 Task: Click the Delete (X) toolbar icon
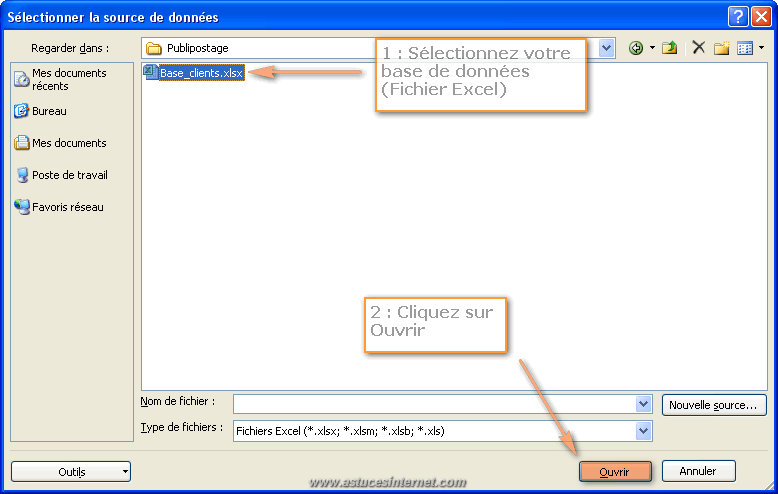699,48
